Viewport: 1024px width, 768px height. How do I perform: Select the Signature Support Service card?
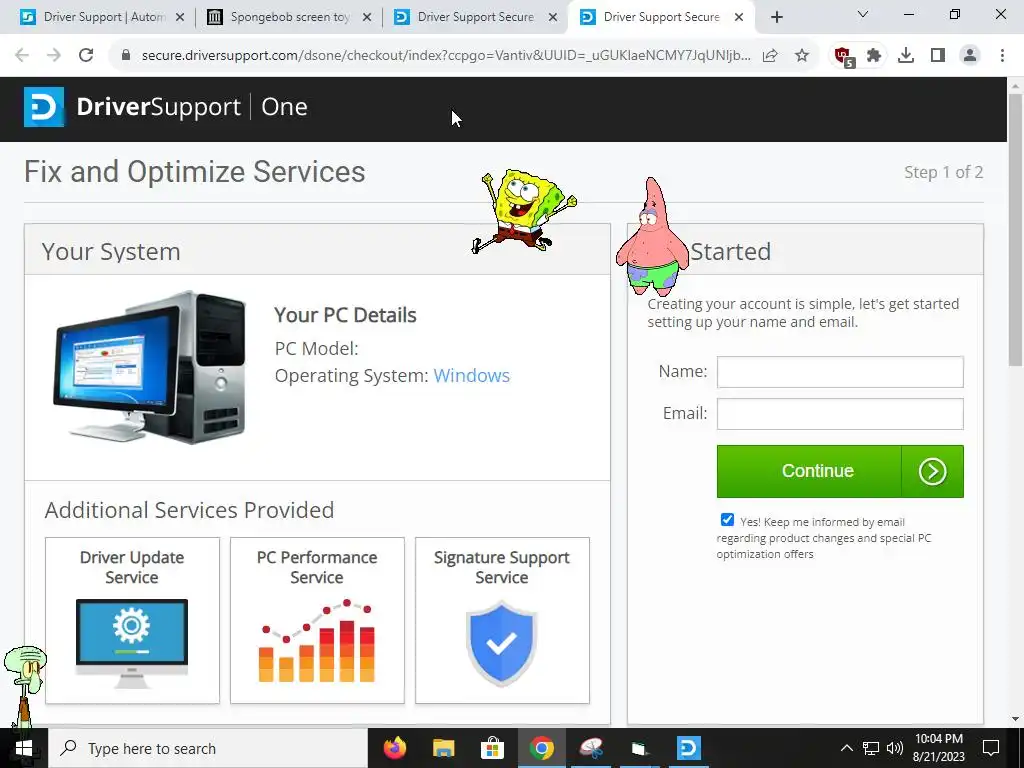(502, 620)
